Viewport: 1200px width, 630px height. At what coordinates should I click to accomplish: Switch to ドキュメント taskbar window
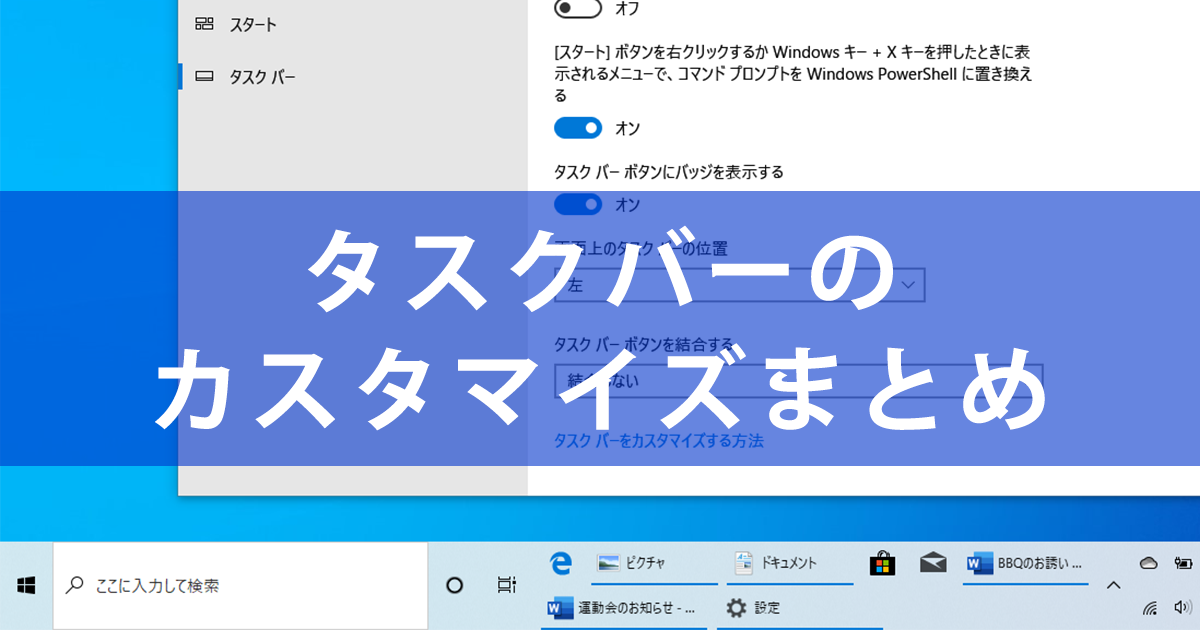tap(790, 564)
